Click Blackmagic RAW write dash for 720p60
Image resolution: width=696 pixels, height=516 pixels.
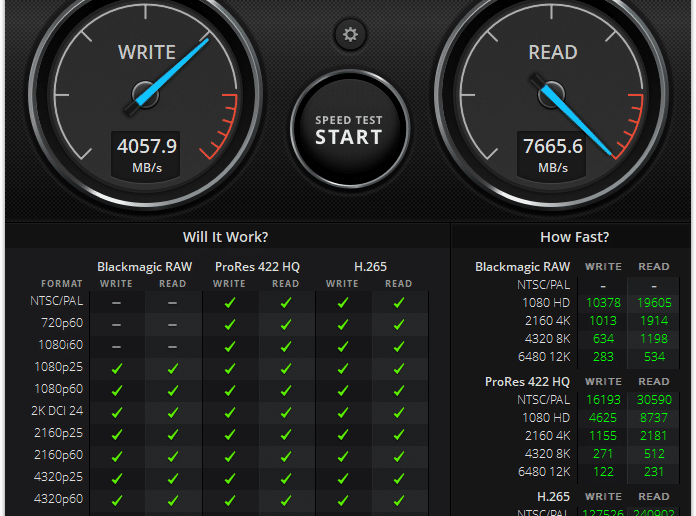pos(116,325)
